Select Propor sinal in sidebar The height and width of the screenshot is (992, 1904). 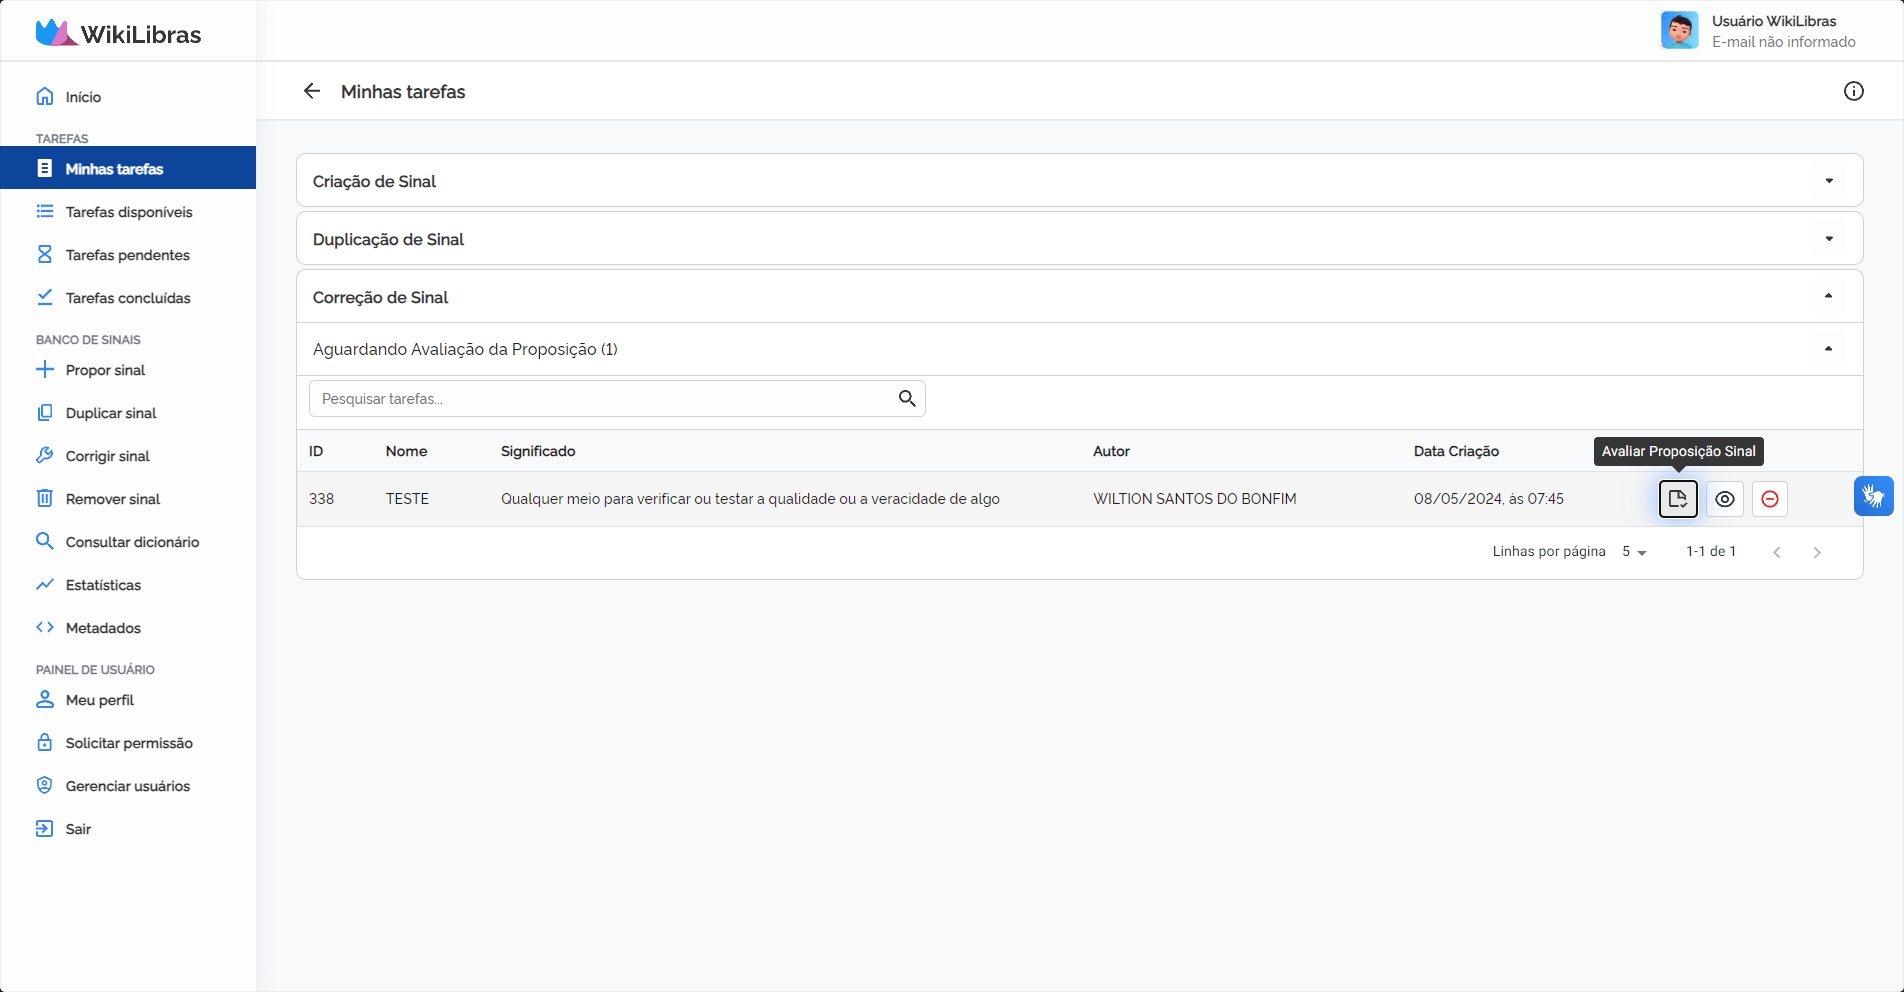(105, 370)
